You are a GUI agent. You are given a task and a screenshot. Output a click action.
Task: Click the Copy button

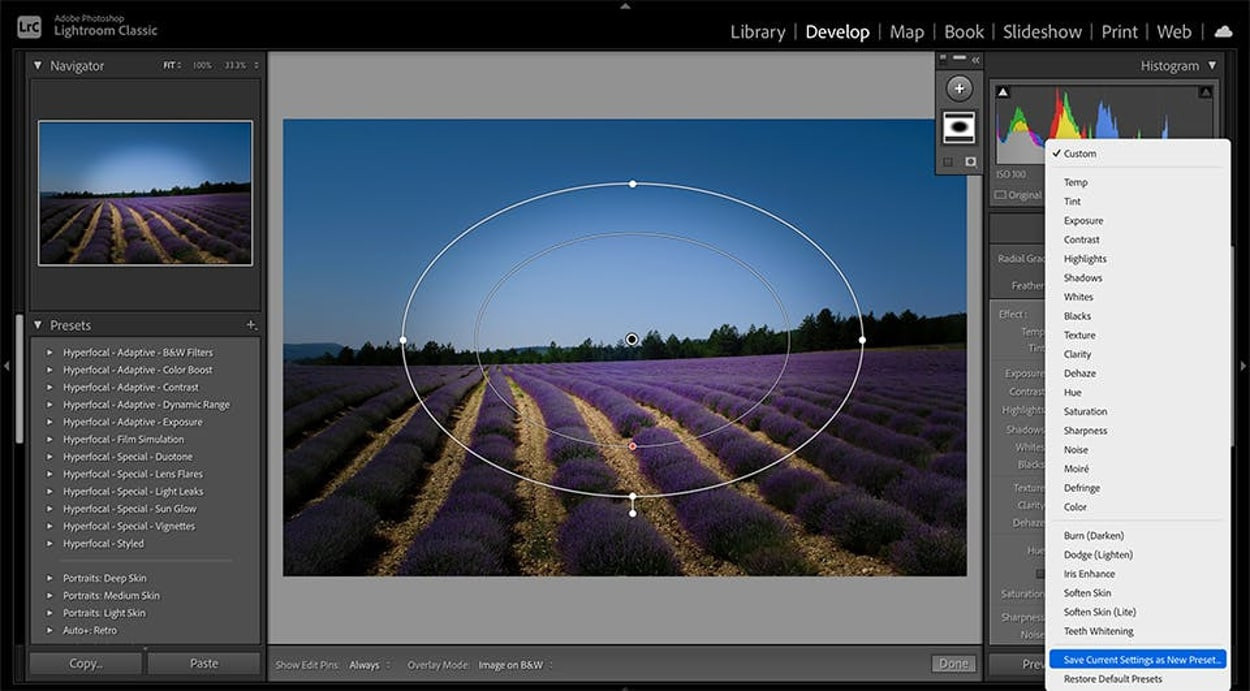pos(85,663)
